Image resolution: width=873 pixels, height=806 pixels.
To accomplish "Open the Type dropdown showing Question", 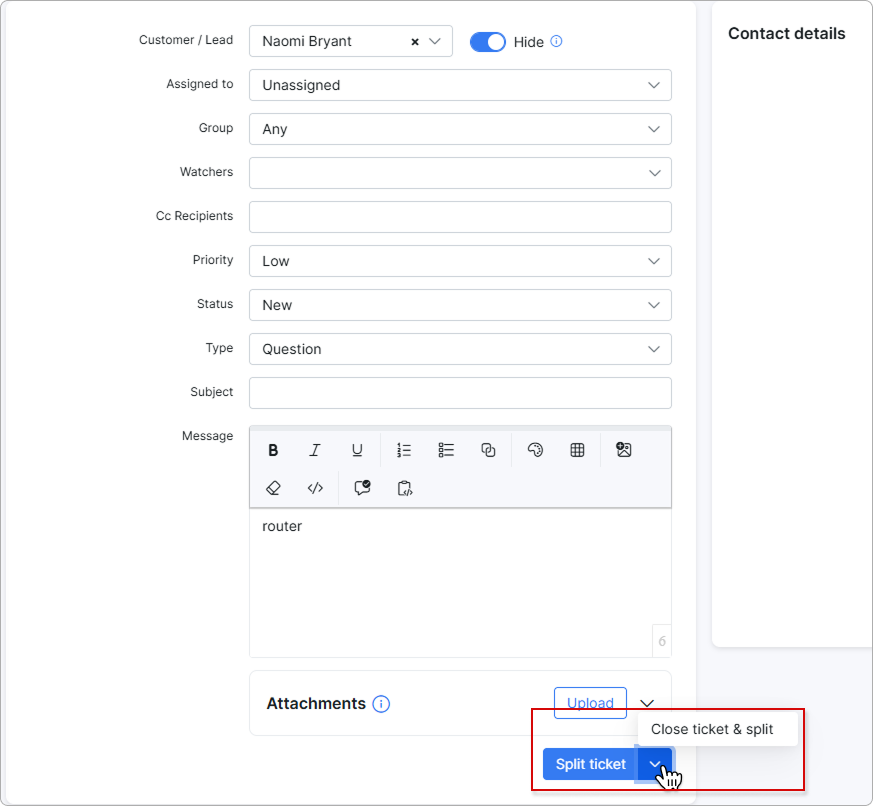I will click(460, 349).
